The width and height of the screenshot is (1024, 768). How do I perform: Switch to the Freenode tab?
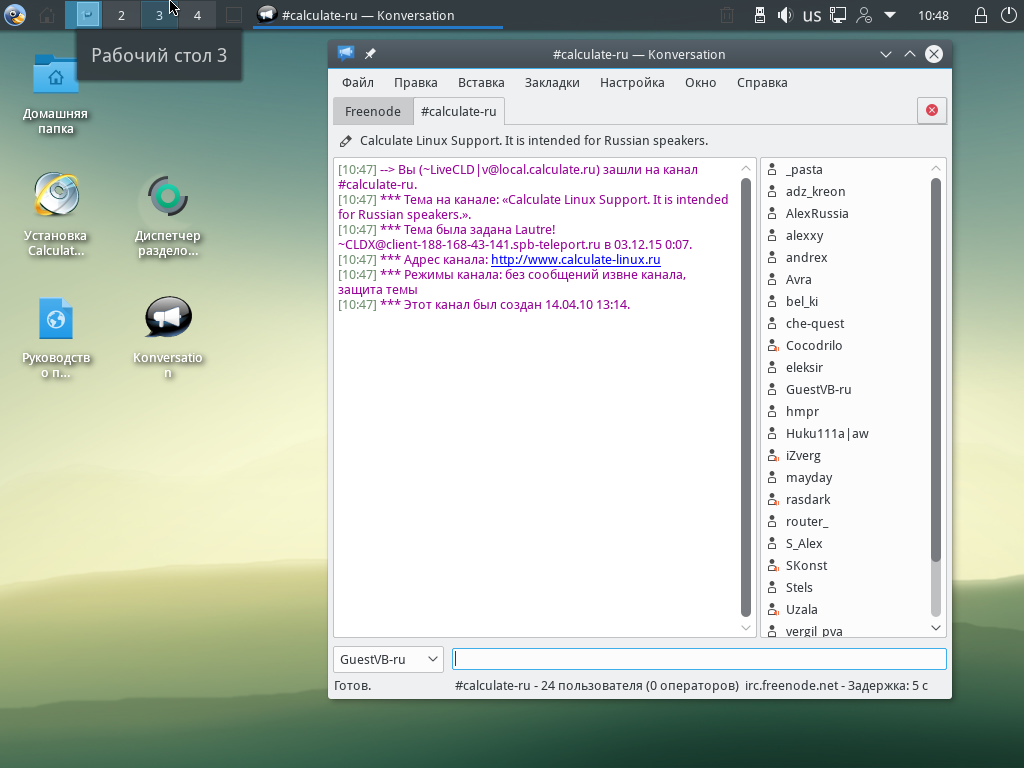[372, 111]
